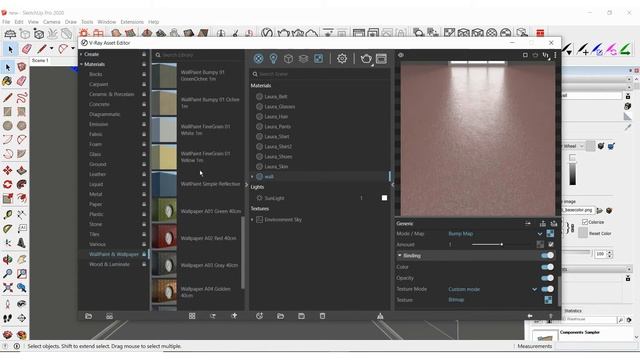This screenshot has height=360, width=640.
Task: Expand the Create library tree node
Action: 81,54
